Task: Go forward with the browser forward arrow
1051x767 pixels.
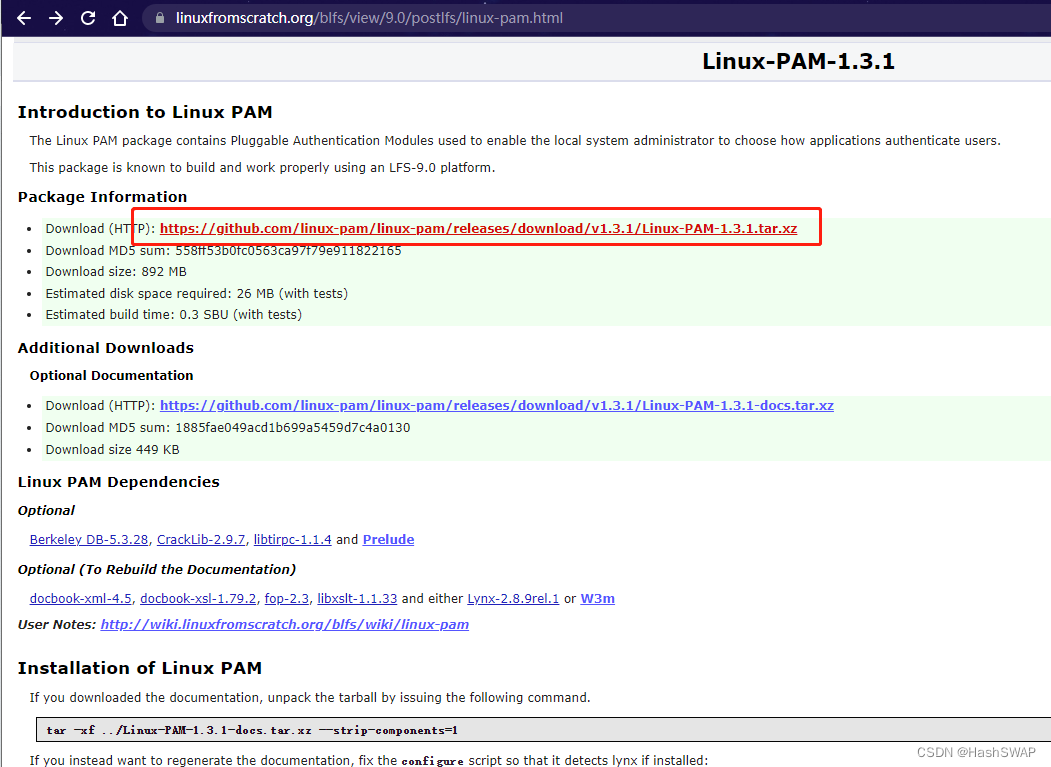Action: point(56,18)
